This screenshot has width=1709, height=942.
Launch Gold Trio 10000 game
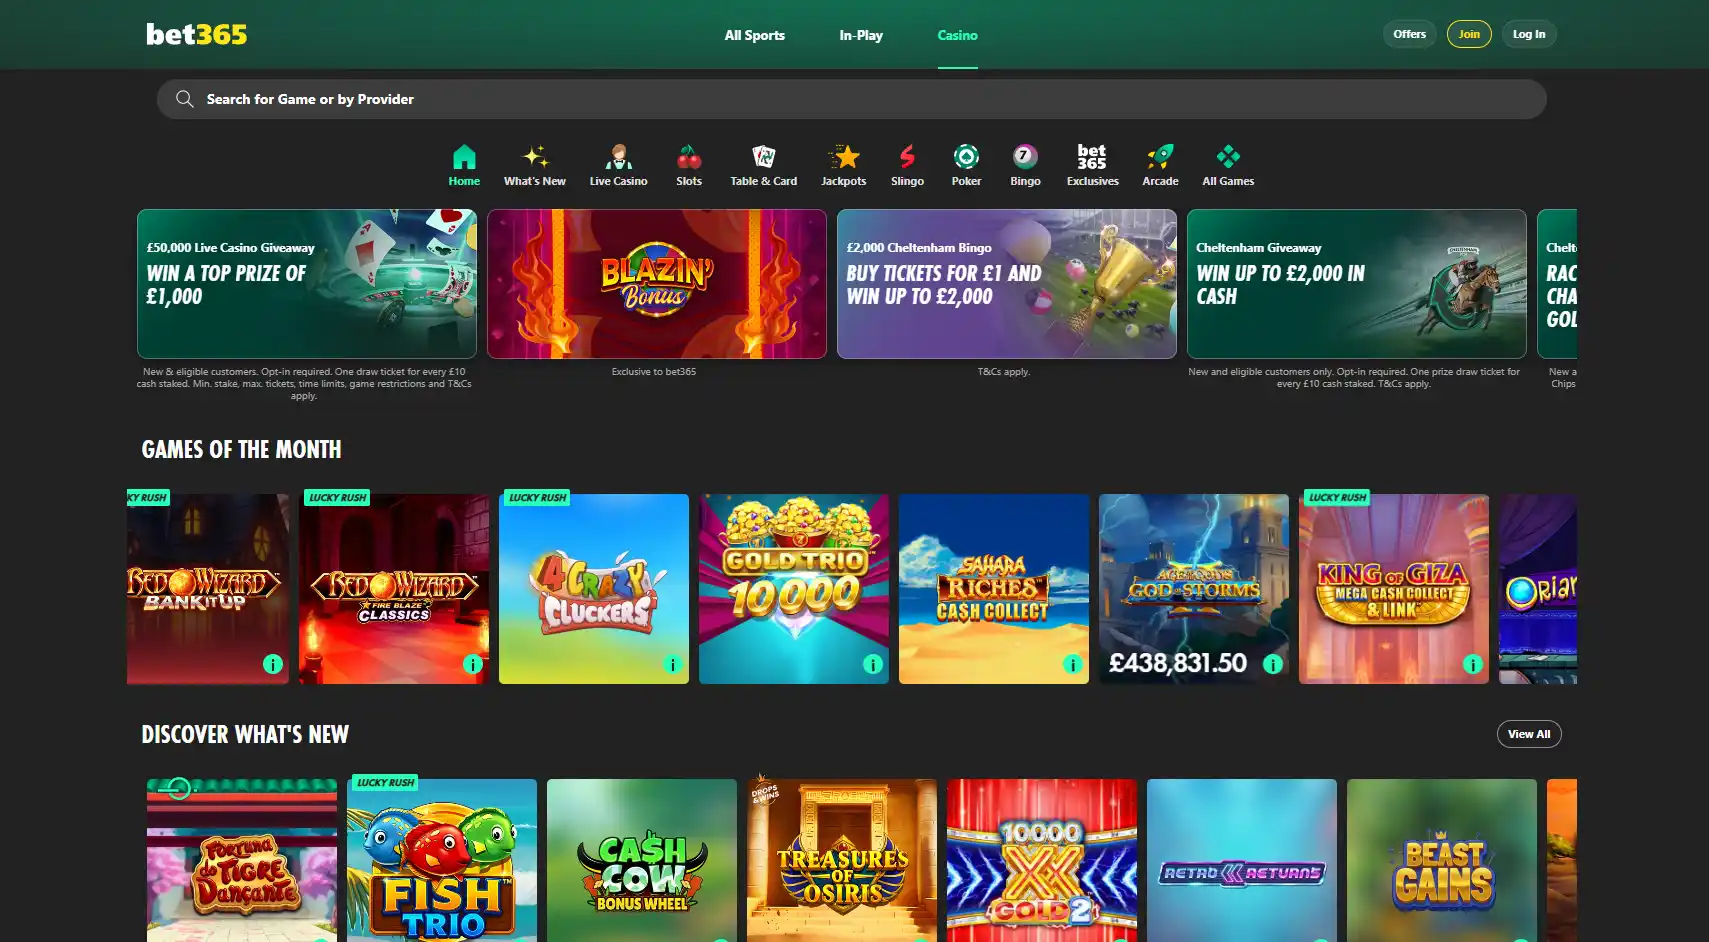[794, 589]
